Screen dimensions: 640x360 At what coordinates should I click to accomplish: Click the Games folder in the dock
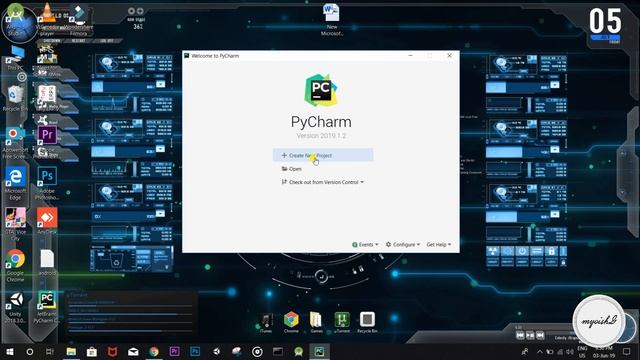click(x=316, y=322)
